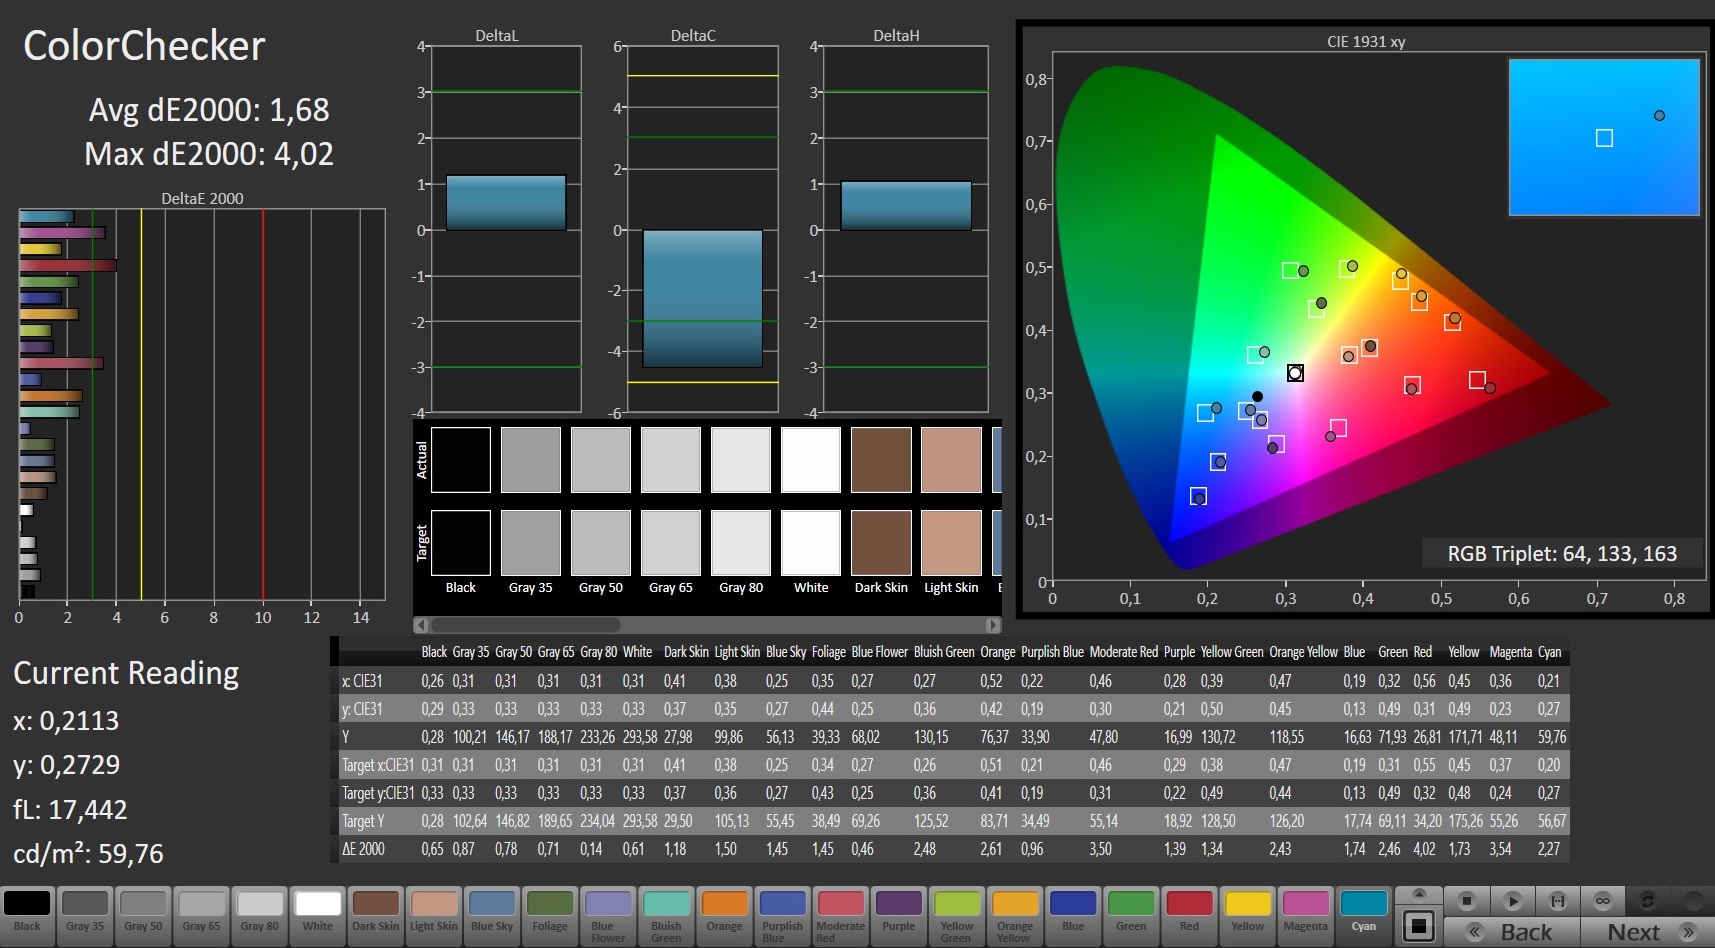Click the DeltaE 2000 horizontal bar chart
Screen dimensions: 1715x948
point(202,404)
